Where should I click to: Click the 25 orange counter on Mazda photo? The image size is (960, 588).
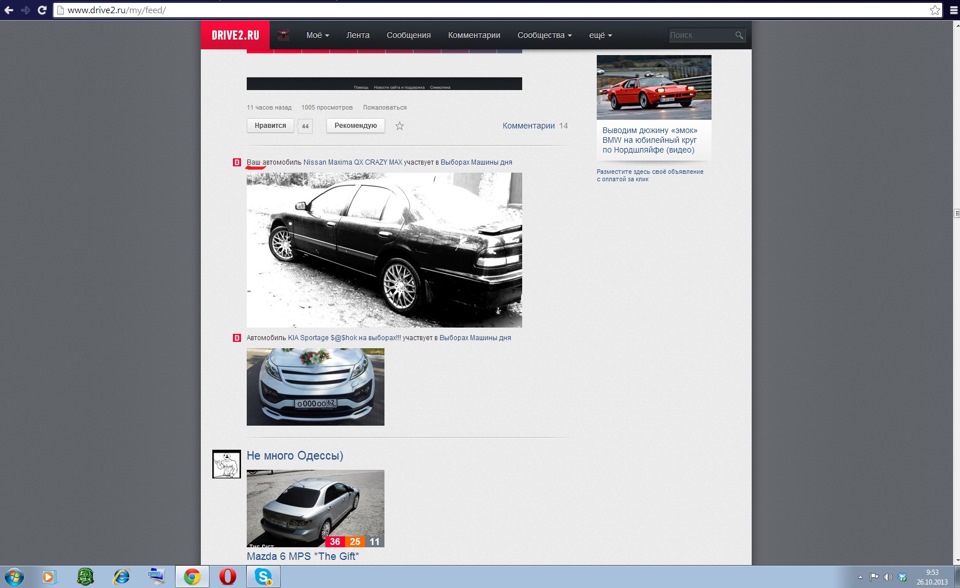[x=354, y=541]
